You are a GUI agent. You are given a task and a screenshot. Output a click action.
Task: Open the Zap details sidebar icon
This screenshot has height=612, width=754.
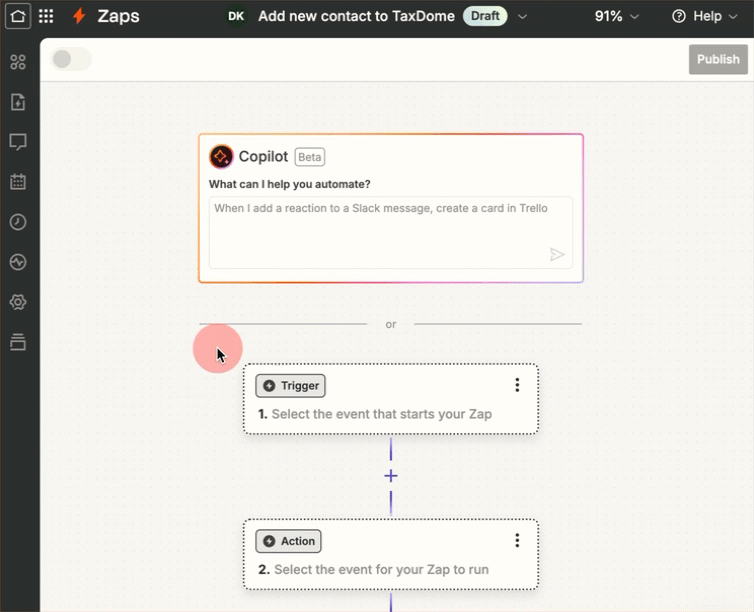click(17, 102)
